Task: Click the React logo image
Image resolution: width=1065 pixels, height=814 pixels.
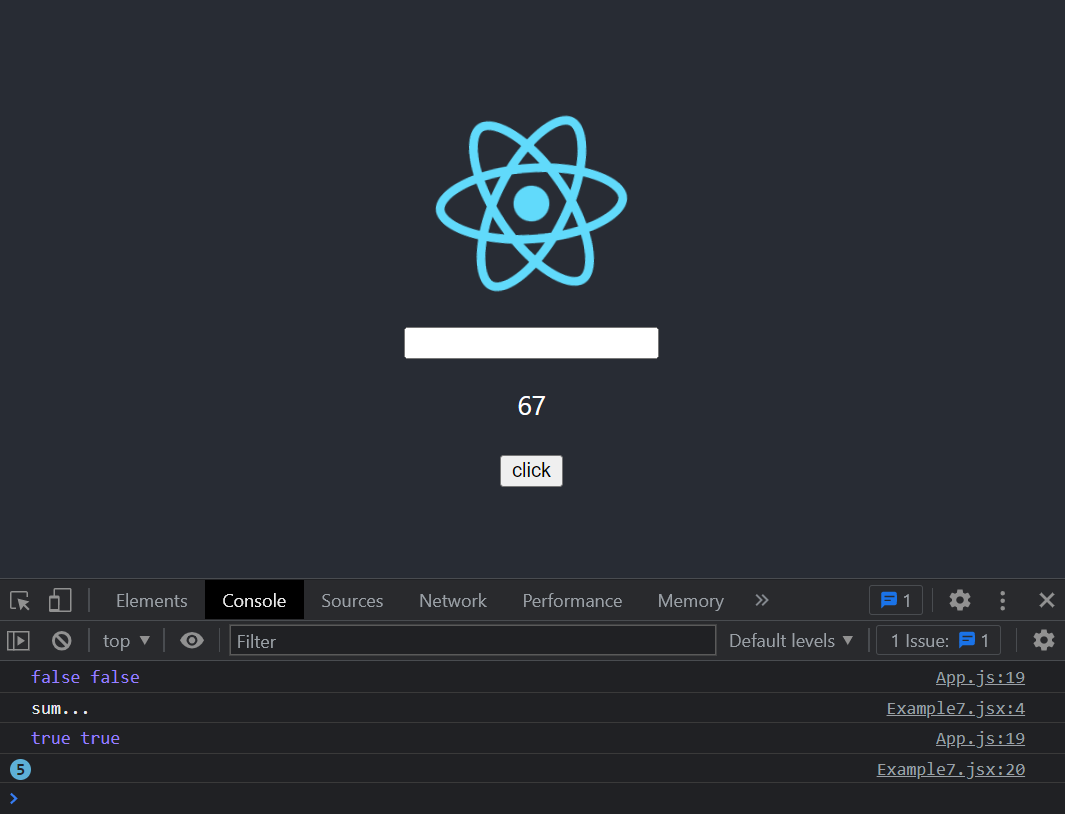Action: (x=531, y=203)
